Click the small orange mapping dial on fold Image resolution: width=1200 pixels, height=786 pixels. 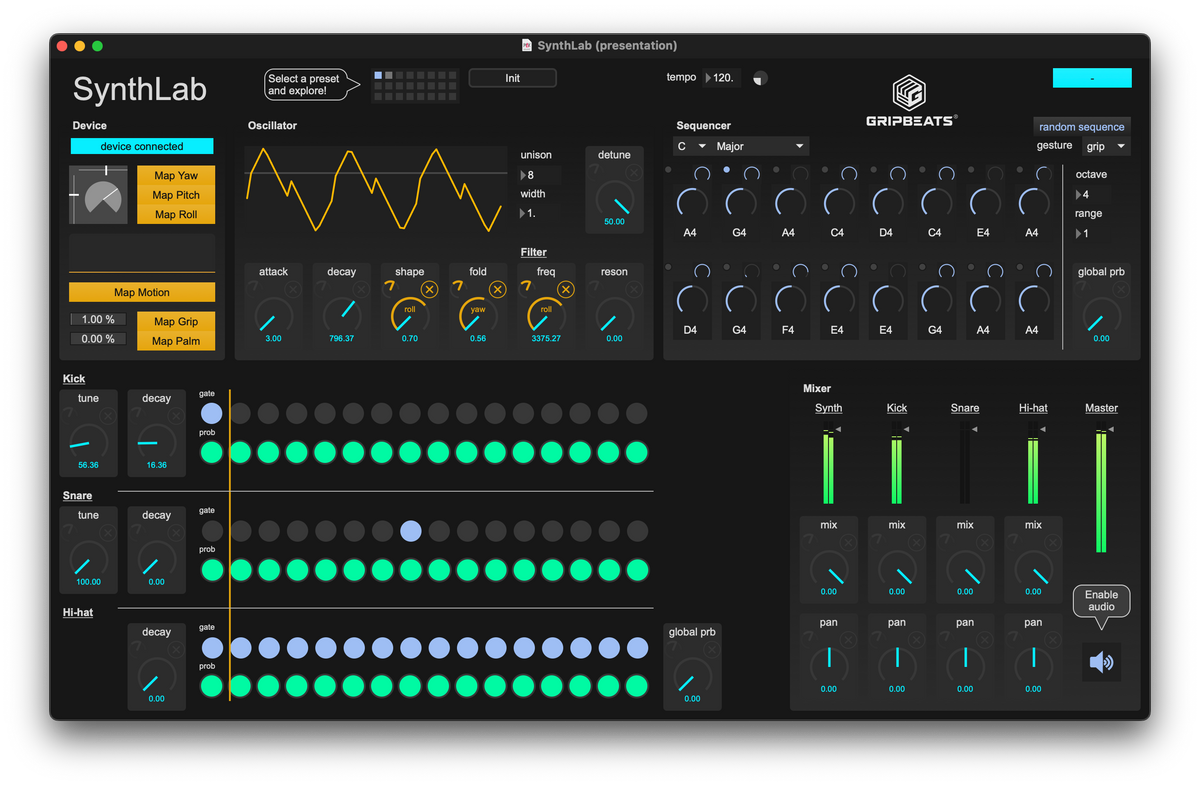(458, 288)
